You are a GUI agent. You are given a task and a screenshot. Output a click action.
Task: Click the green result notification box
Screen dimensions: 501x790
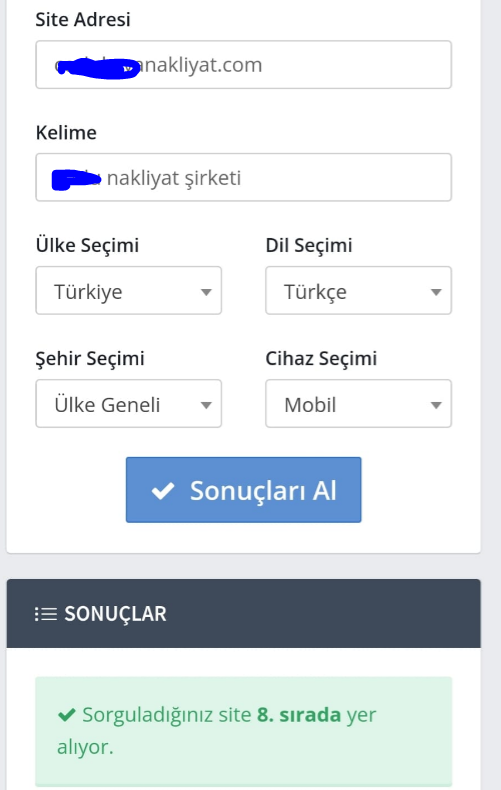[x=243, y=731]
